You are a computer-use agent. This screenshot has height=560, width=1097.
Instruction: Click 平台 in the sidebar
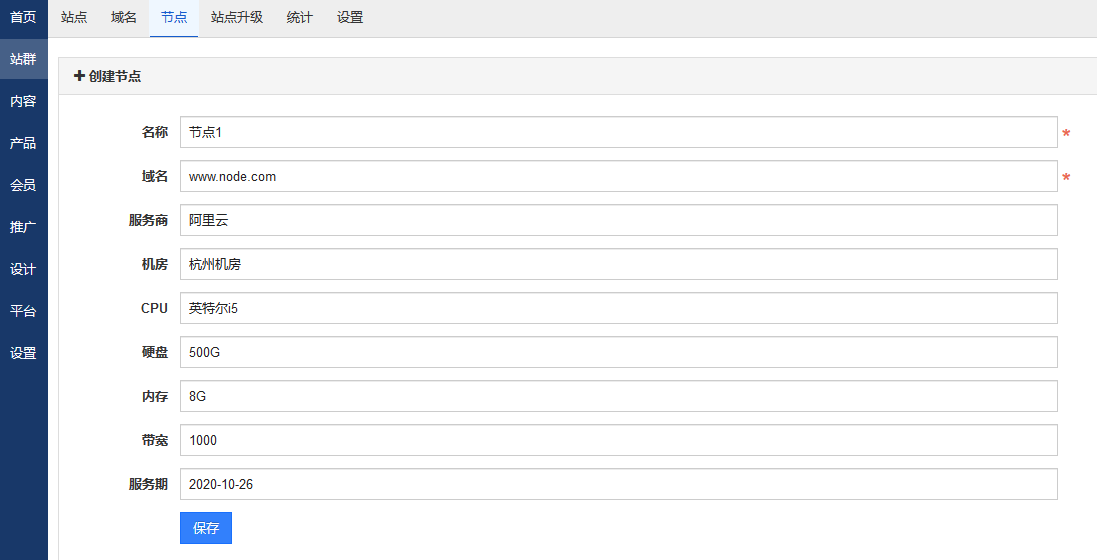pos(23,311)
